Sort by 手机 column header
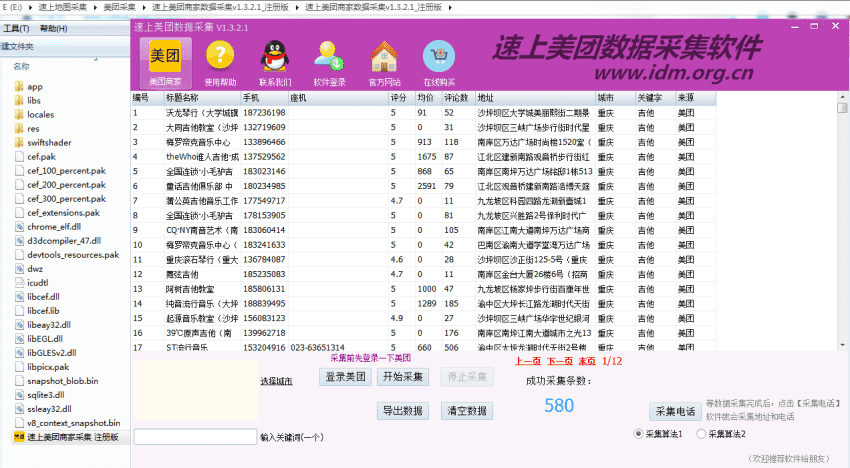 (x=265, y=98)
